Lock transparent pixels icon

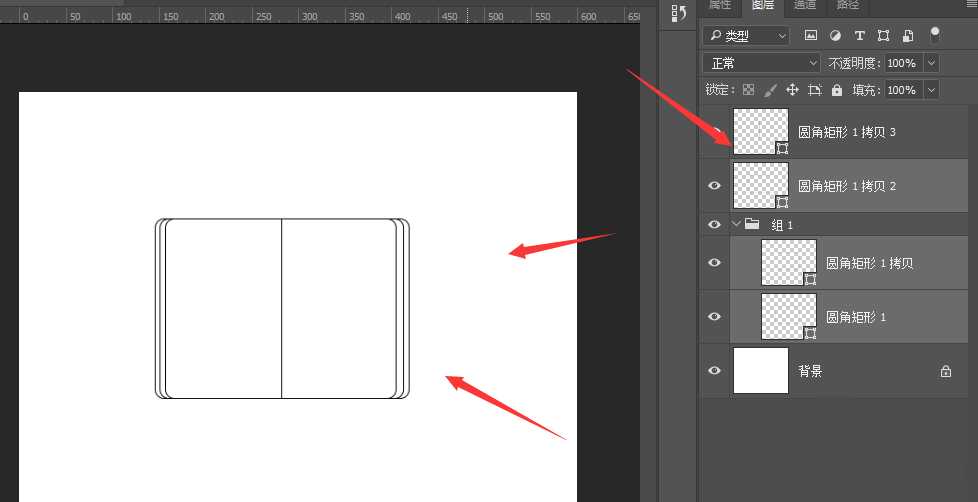click(748, 90)
